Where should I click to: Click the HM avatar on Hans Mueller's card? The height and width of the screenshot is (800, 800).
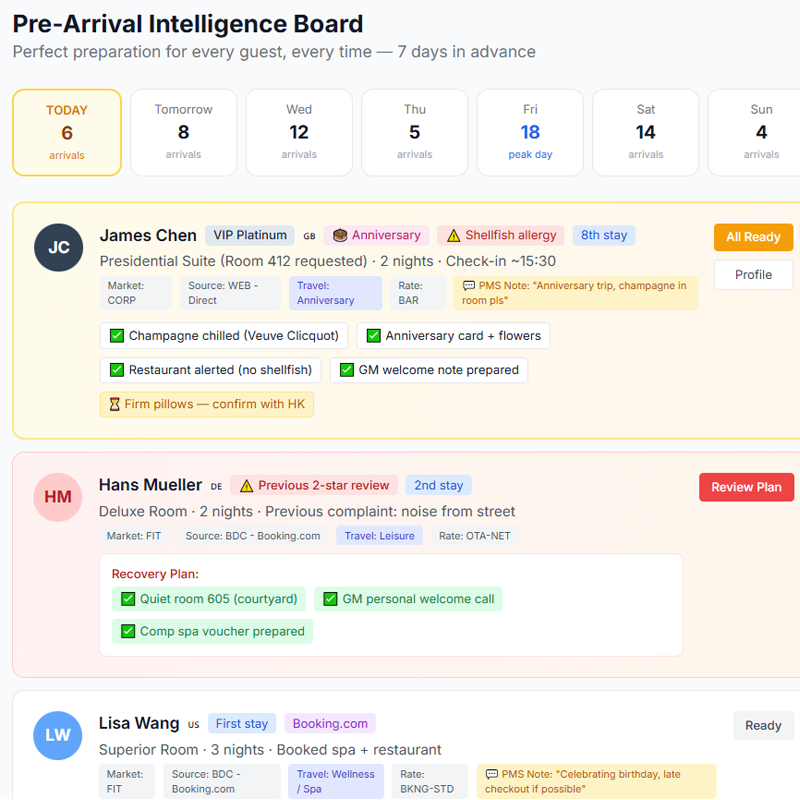coord(57,497)
